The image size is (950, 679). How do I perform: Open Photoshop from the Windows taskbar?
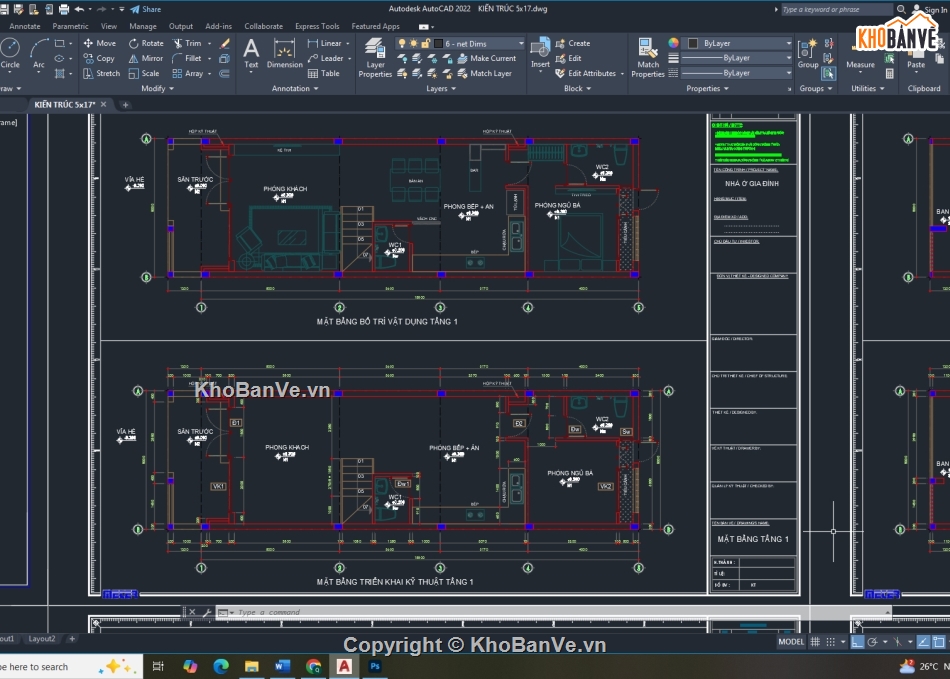pos(375,666)
